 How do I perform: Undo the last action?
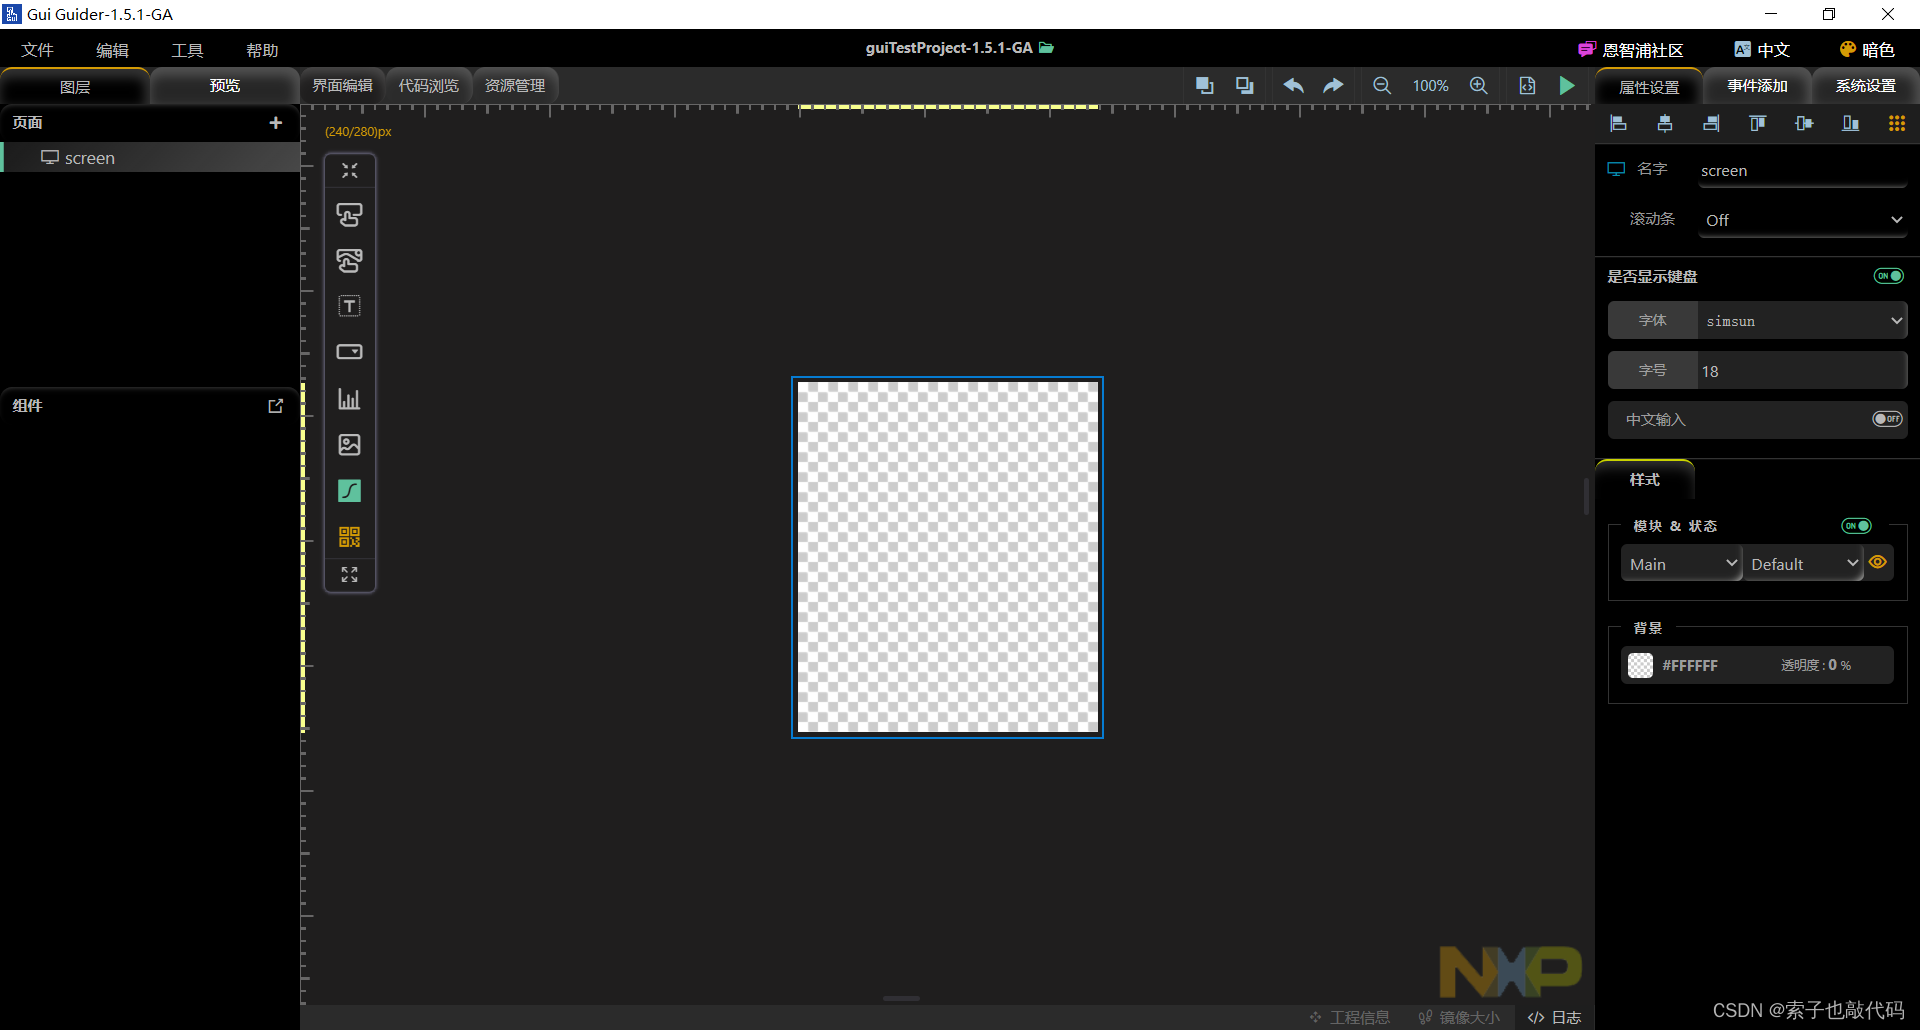click(1293, 86)
